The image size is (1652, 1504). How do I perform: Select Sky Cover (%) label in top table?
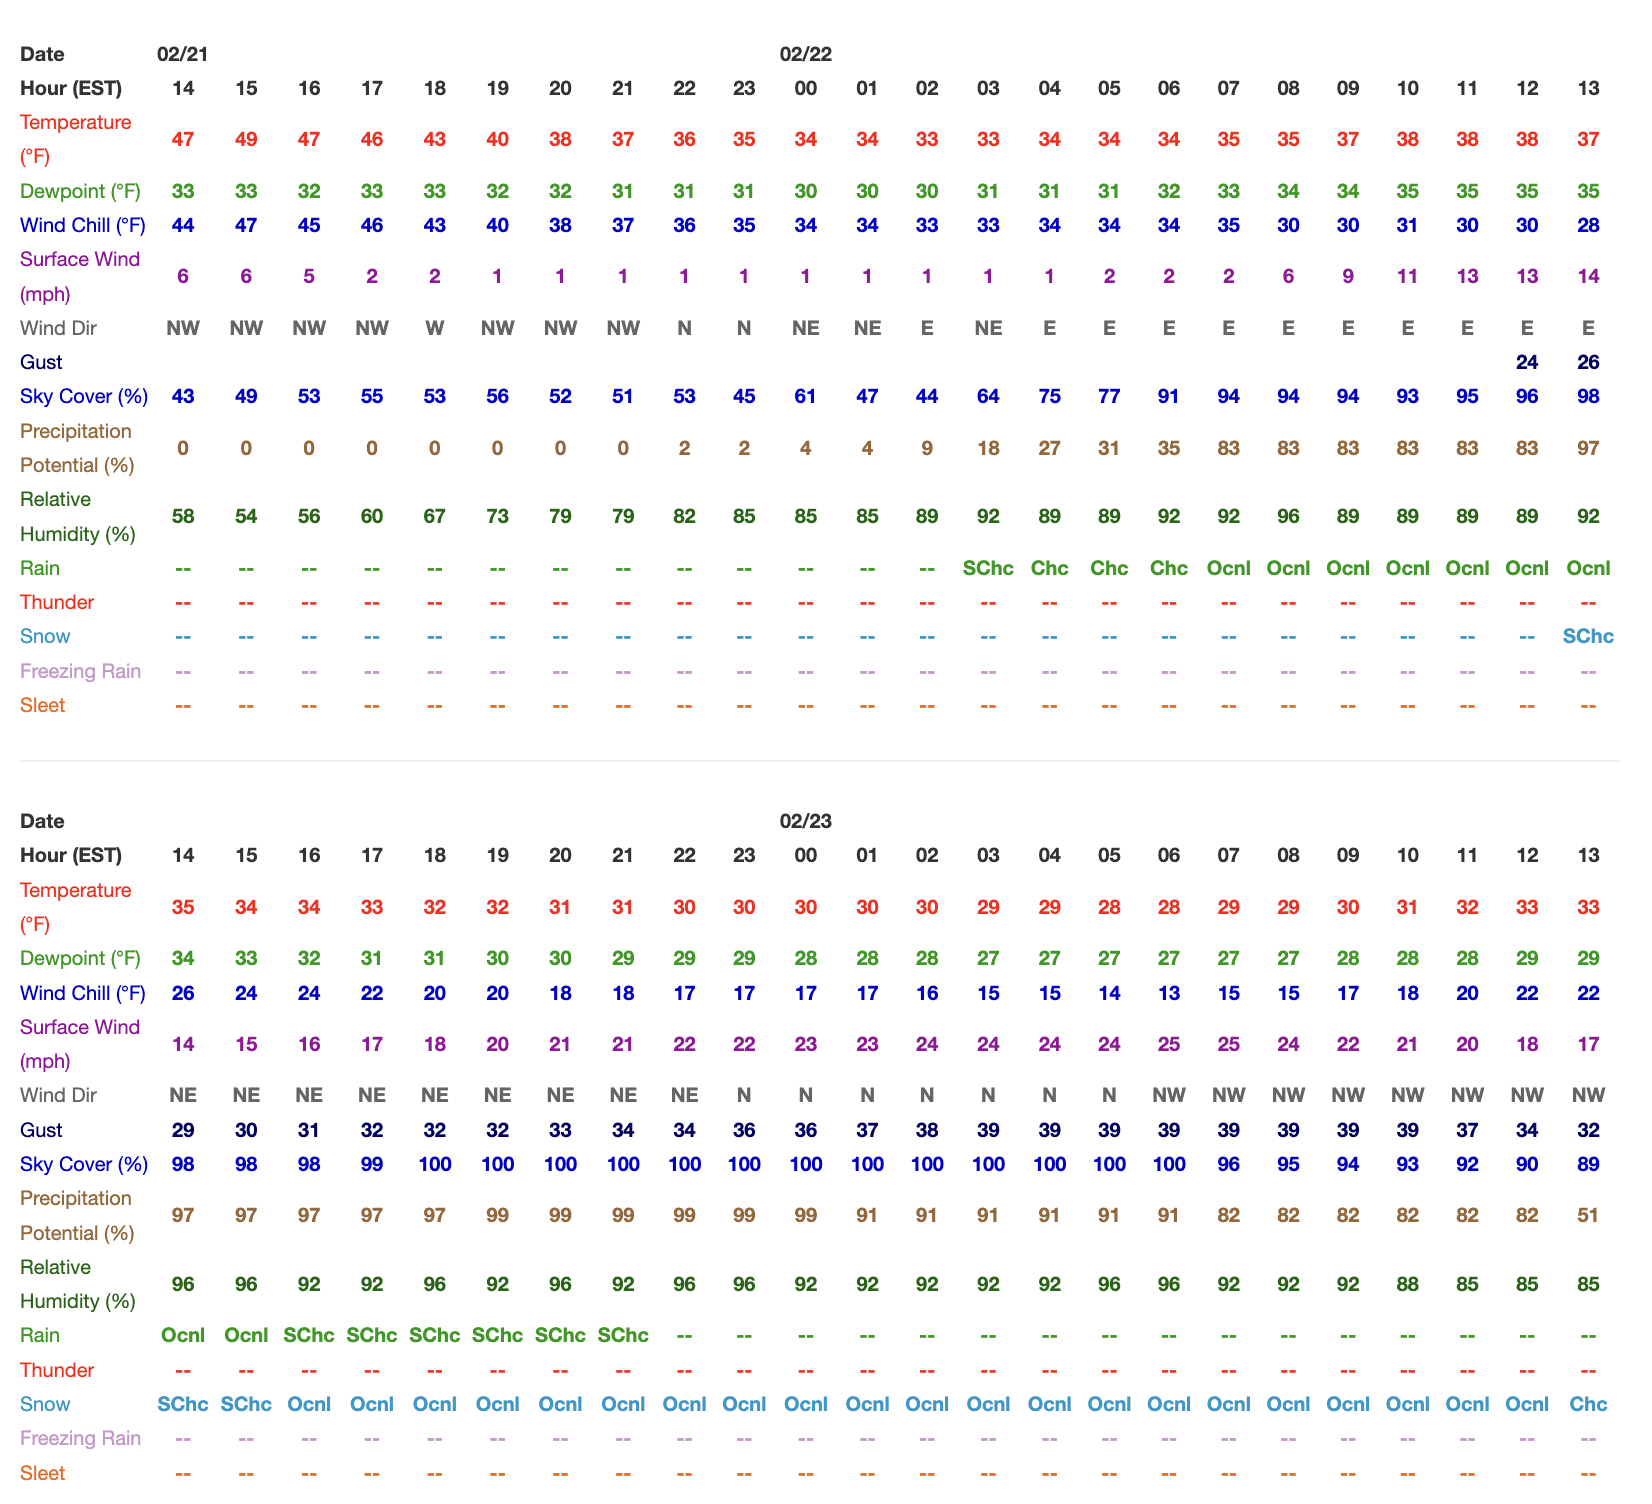[84, 396]
